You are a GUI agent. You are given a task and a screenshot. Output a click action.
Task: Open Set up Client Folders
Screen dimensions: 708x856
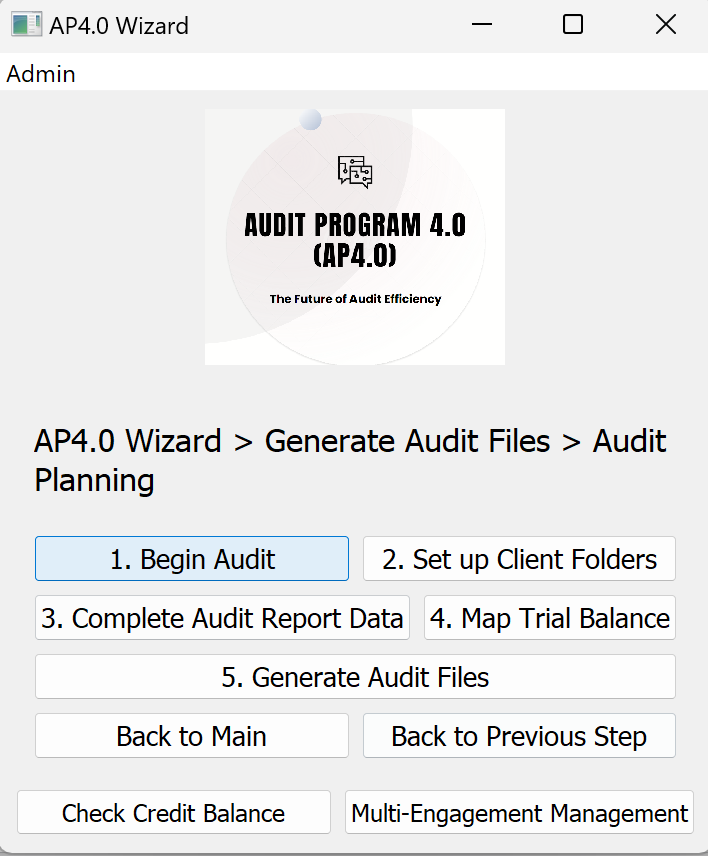(x=519, y=558)
